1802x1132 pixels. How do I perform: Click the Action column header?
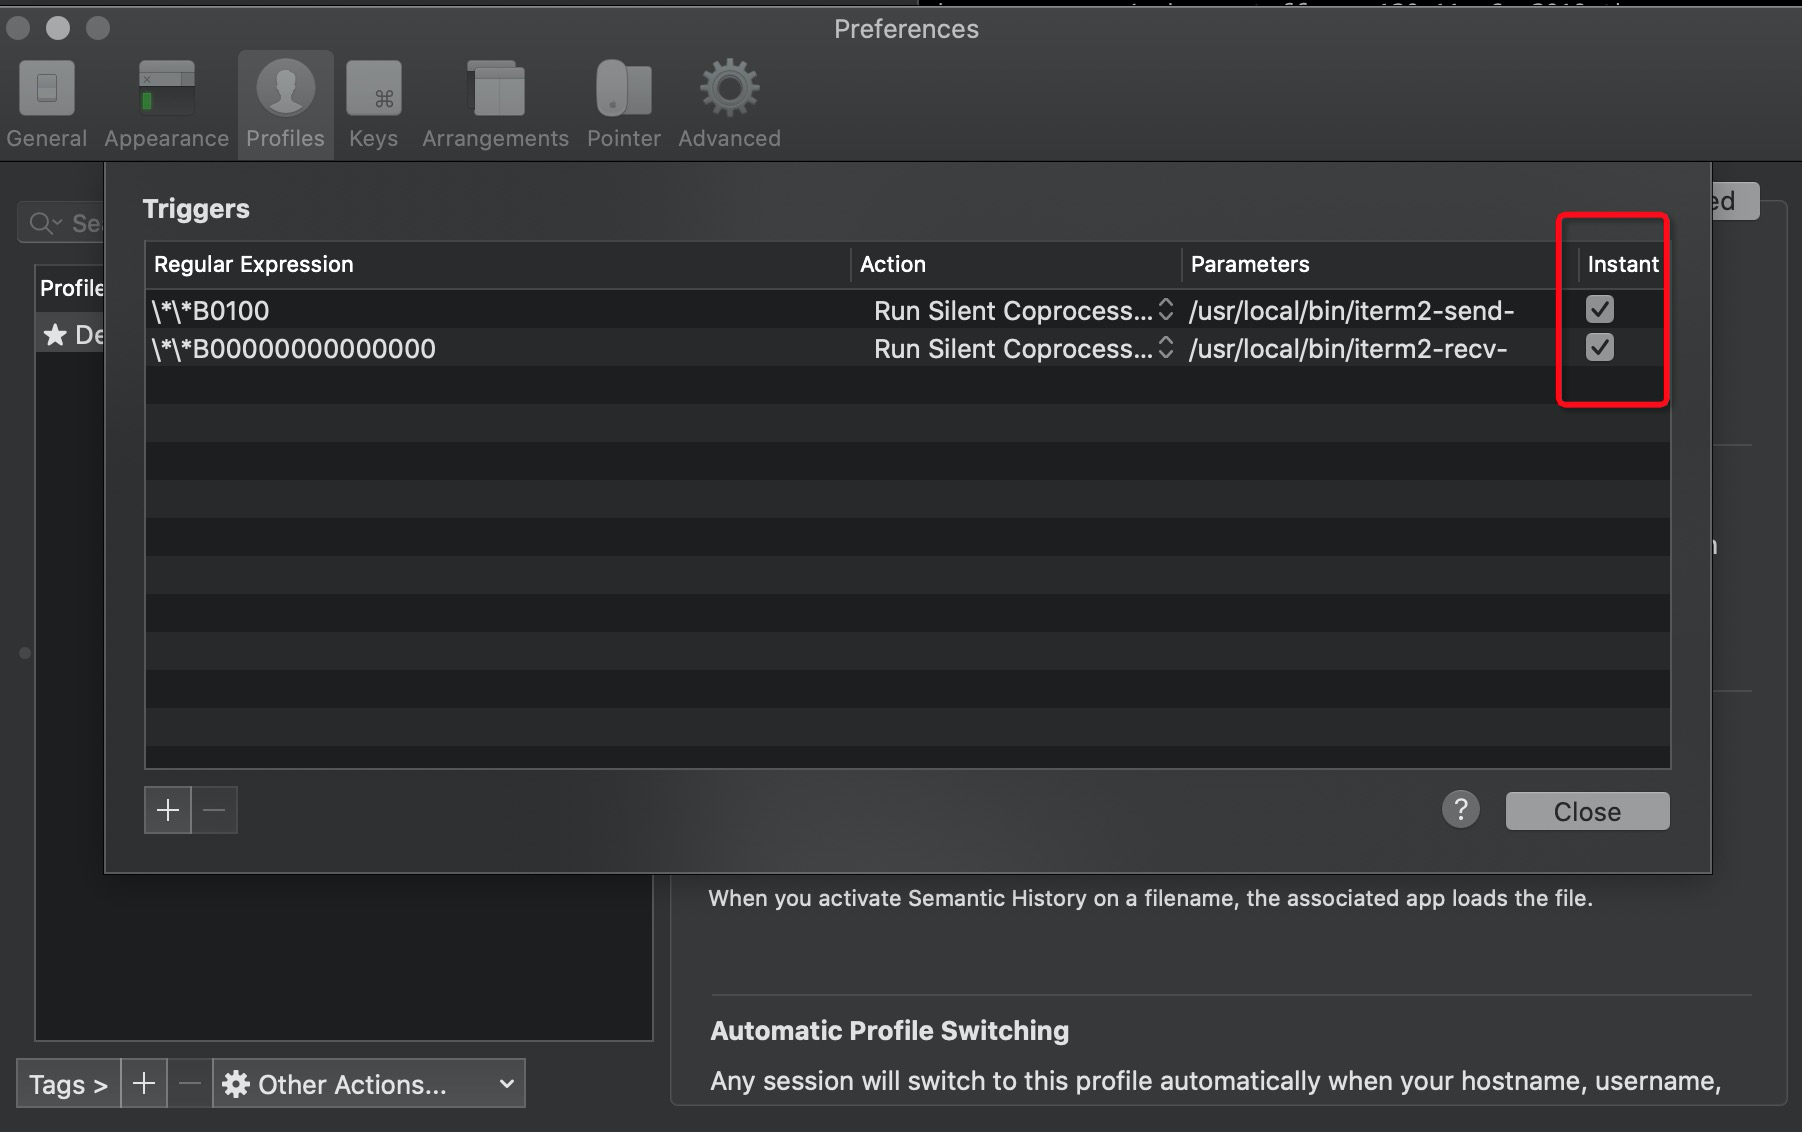coord(1016,264)
